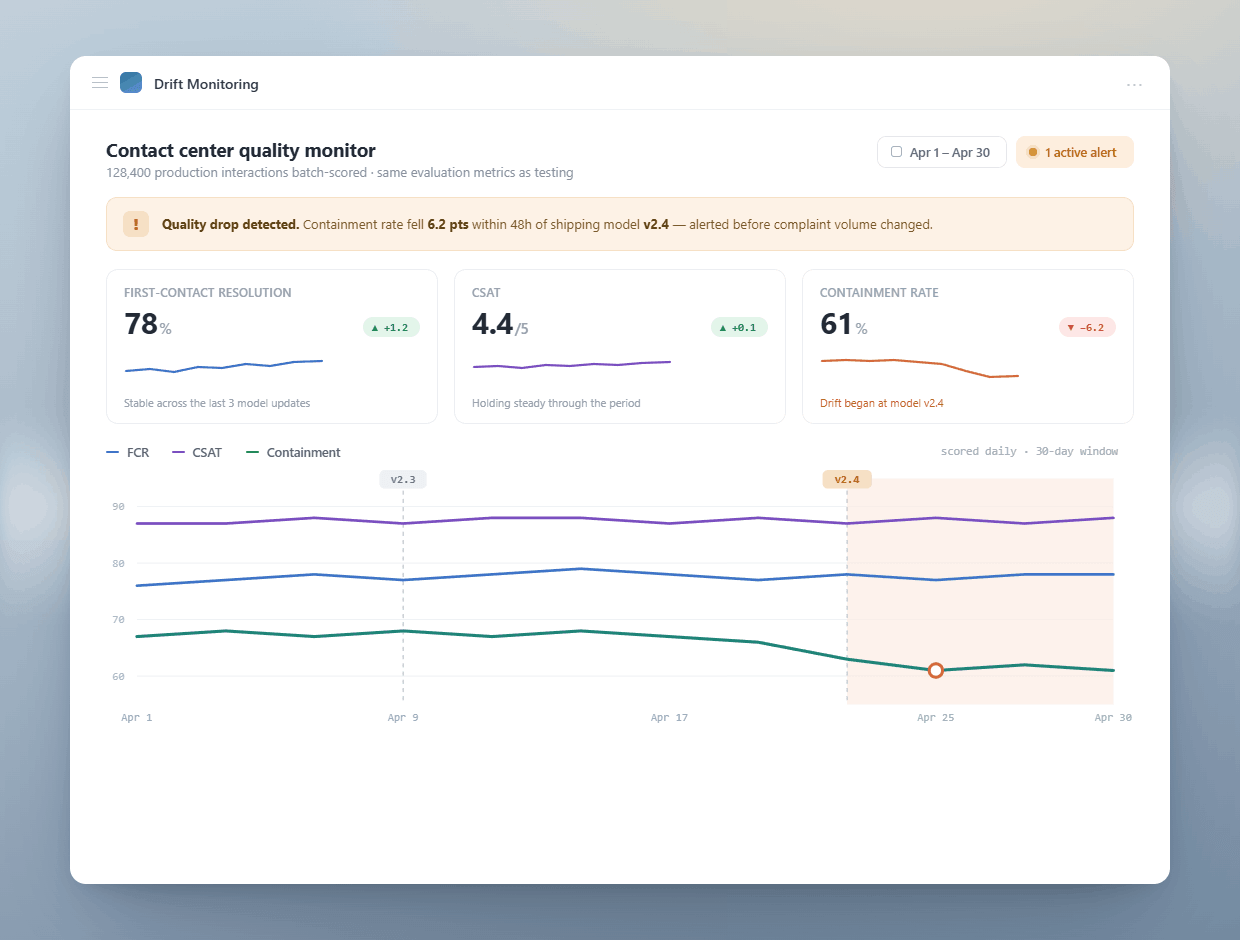The height and width of the screenshot is (940, 1240).
Task: Click the +0.1 change badge
Action: [739, 327]
